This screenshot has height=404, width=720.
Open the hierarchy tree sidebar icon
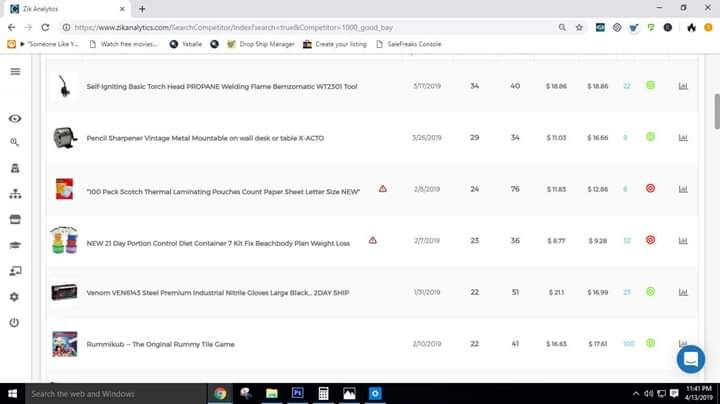coord(15,194)
